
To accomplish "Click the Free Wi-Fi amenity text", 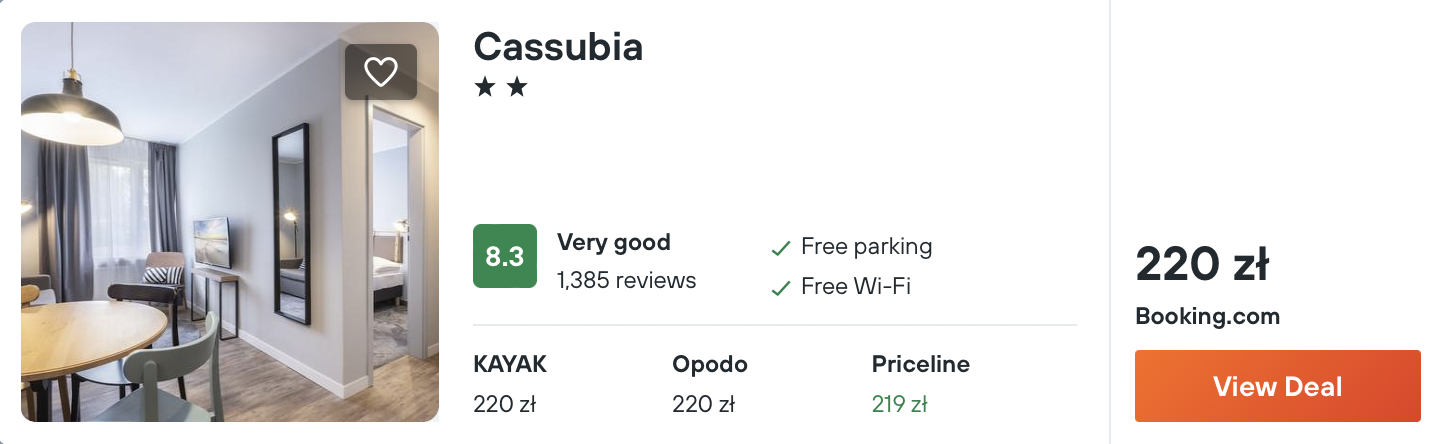I will (x=856, y=287).
